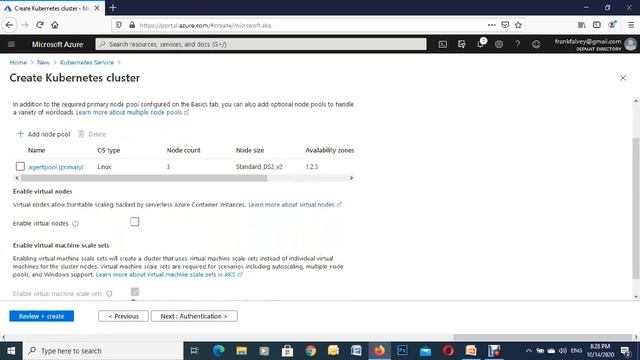Go to the browser home page

point(55,25)
